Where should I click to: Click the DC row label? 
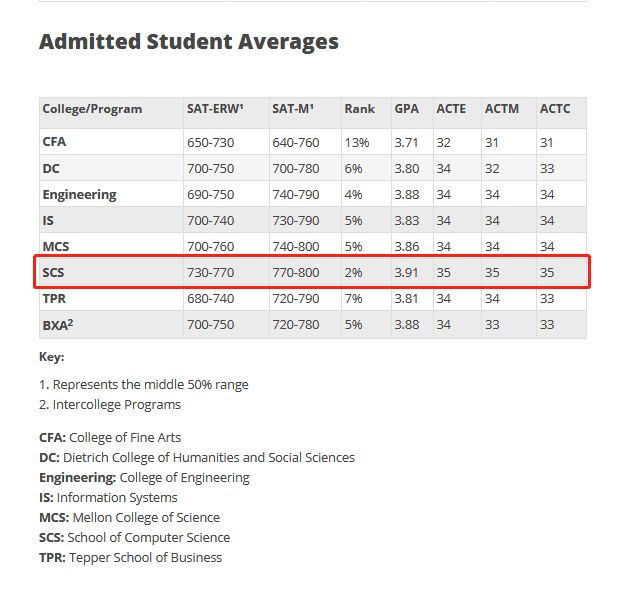tap(51, 169)
